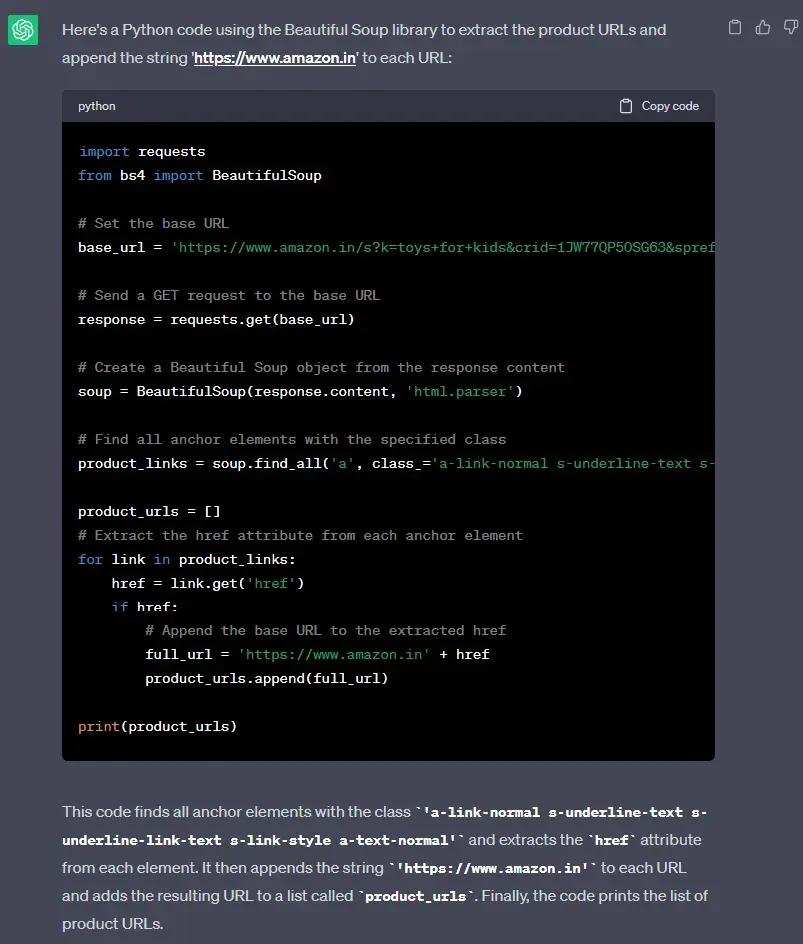This screenshot has width=803, height=944.
Task: Give the response a thumbs up
Action: click(x=763, y=27)
